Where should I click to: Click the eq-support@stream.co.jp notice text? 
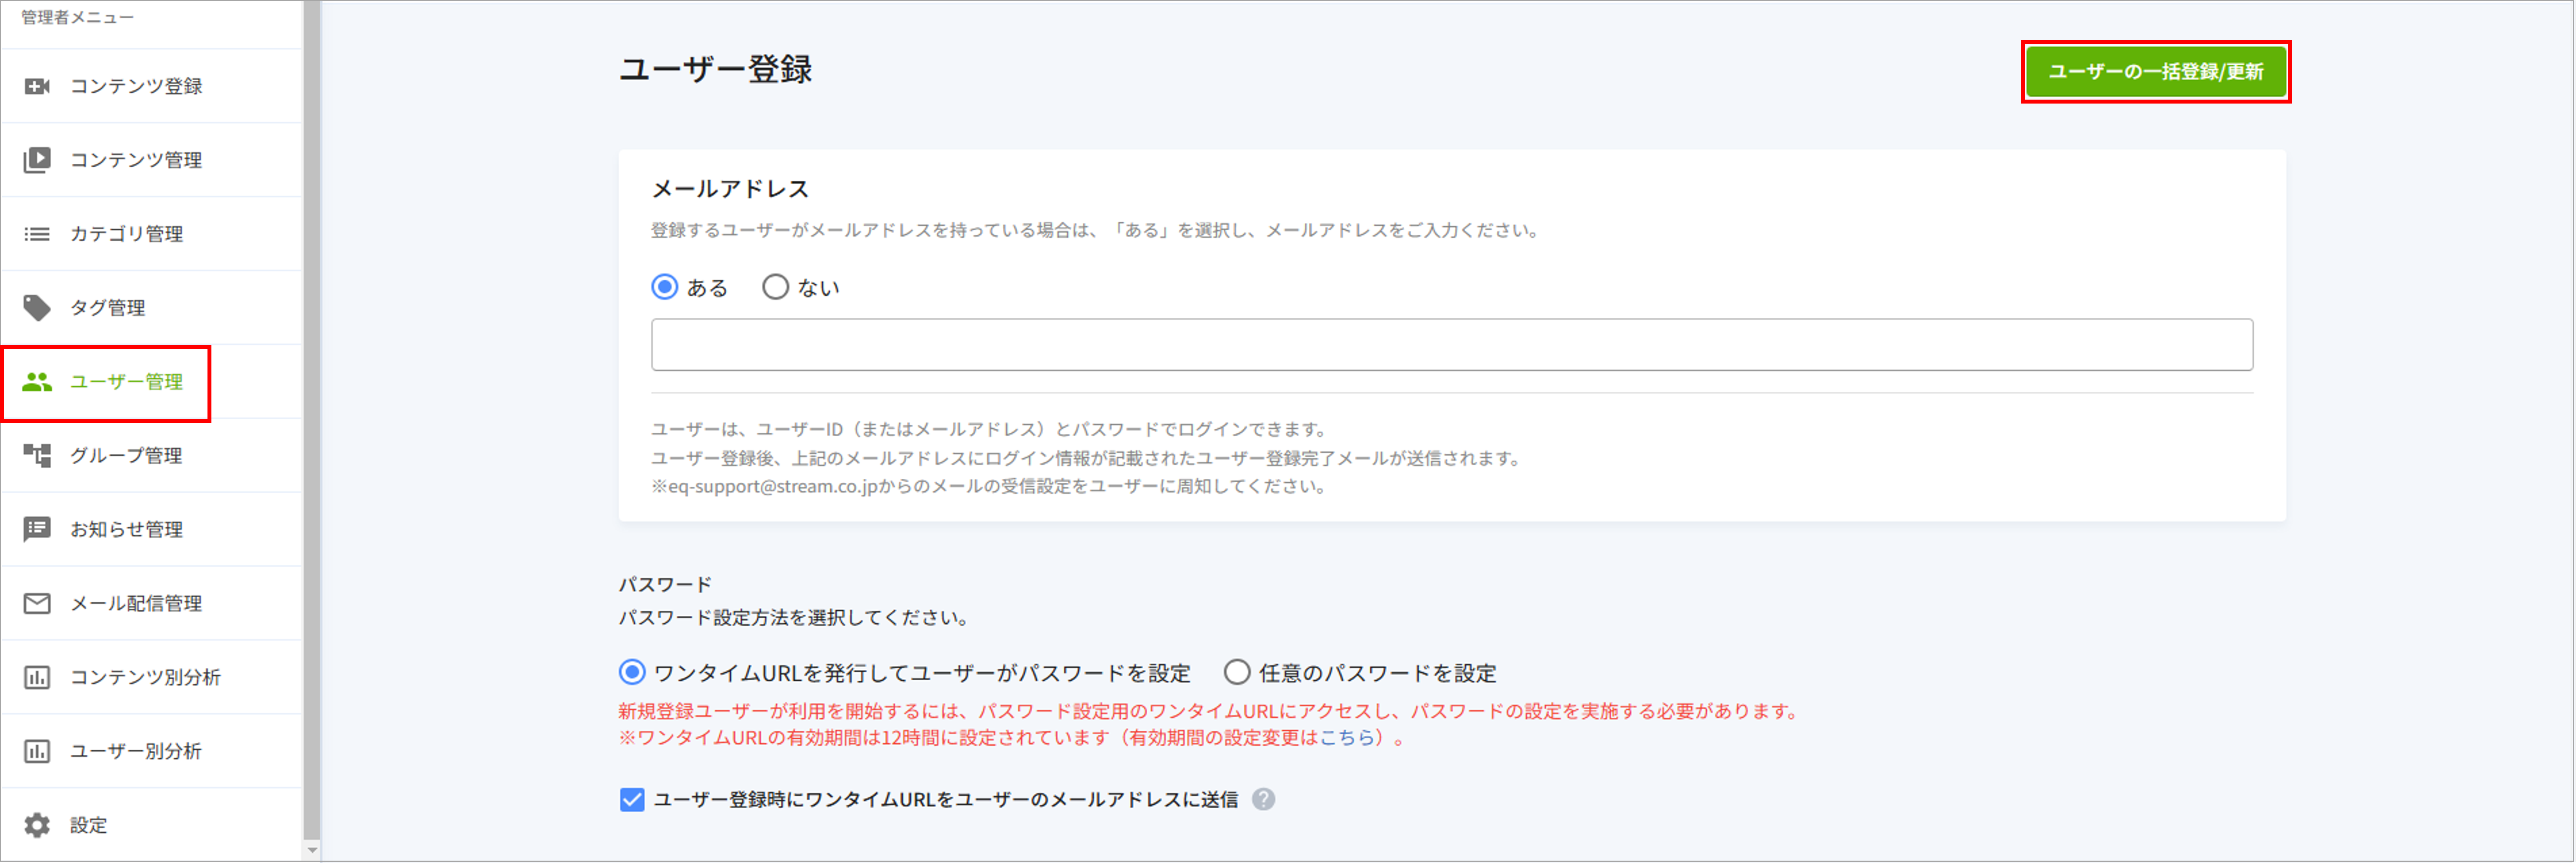990,487
